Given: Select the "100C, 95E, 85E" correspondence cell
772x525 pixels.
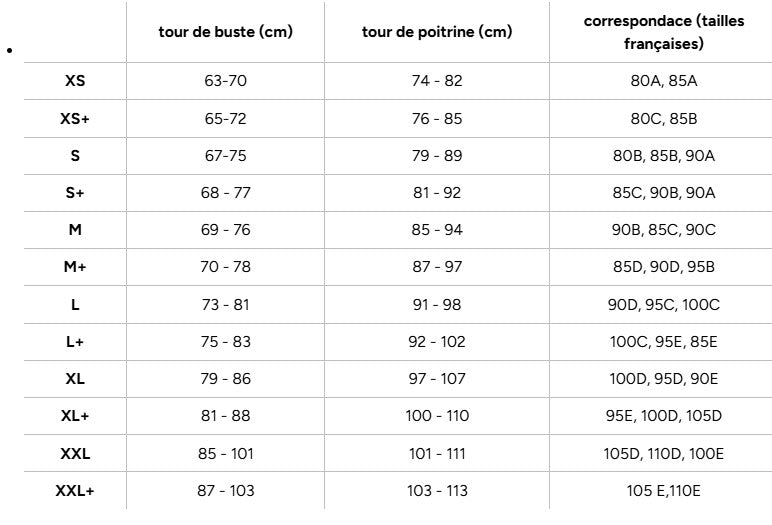Looking at the screenshot, I should coord(664,342).
